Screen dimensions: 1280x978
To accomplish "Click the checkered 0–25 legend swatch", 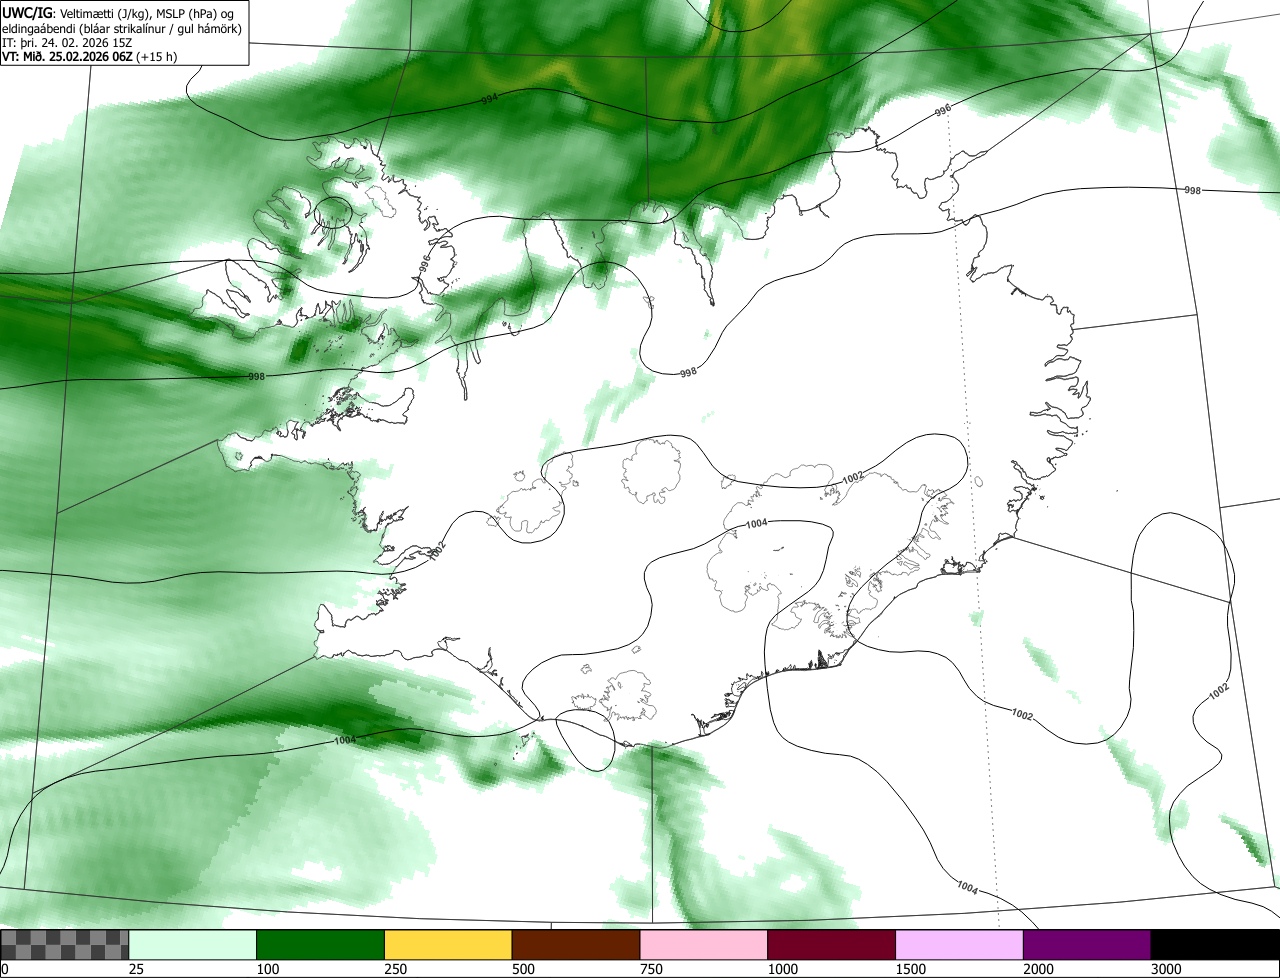I will coord(65,944).
